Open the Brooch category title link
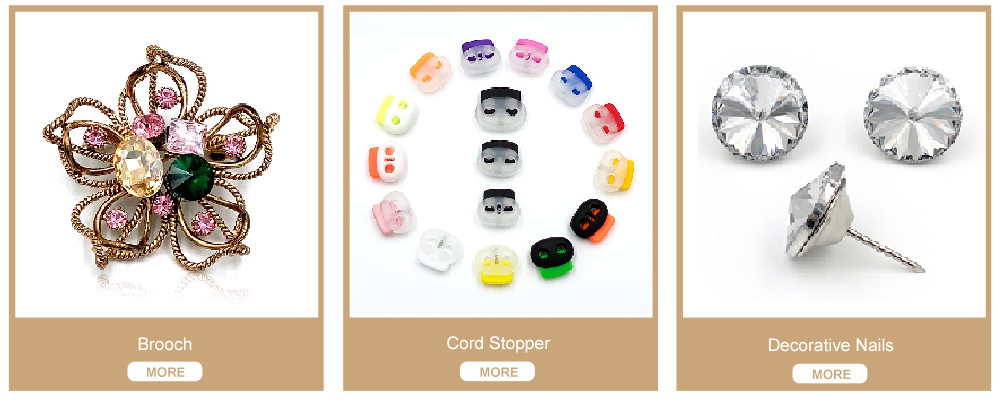 [x=165, y=345]
